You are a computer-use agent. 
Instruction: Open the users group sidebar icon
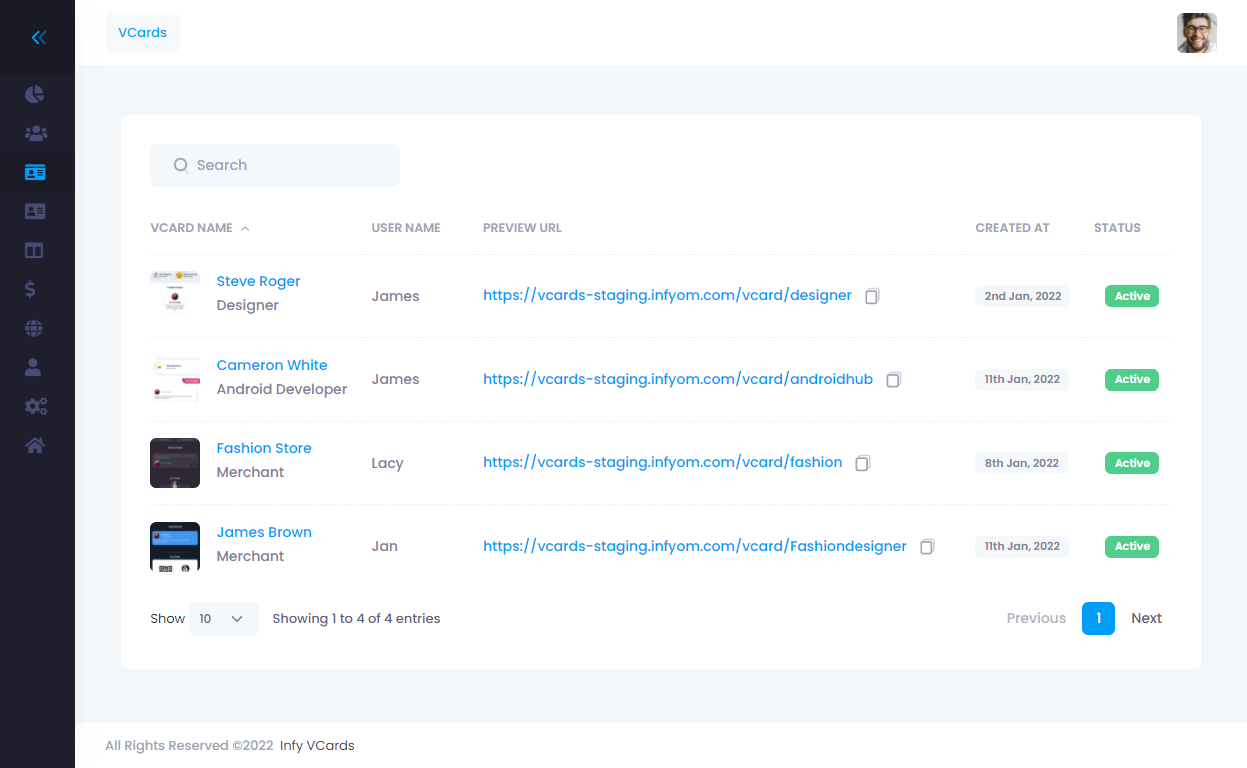[x=35, y=134]
